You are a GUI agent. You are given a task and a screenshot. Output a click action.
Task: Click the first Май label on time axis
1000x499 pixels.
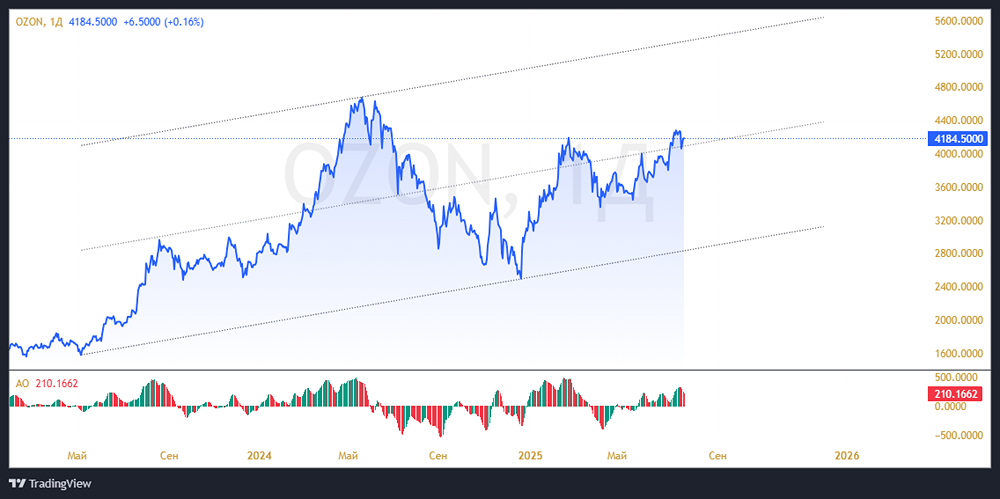tap(77, 456)
